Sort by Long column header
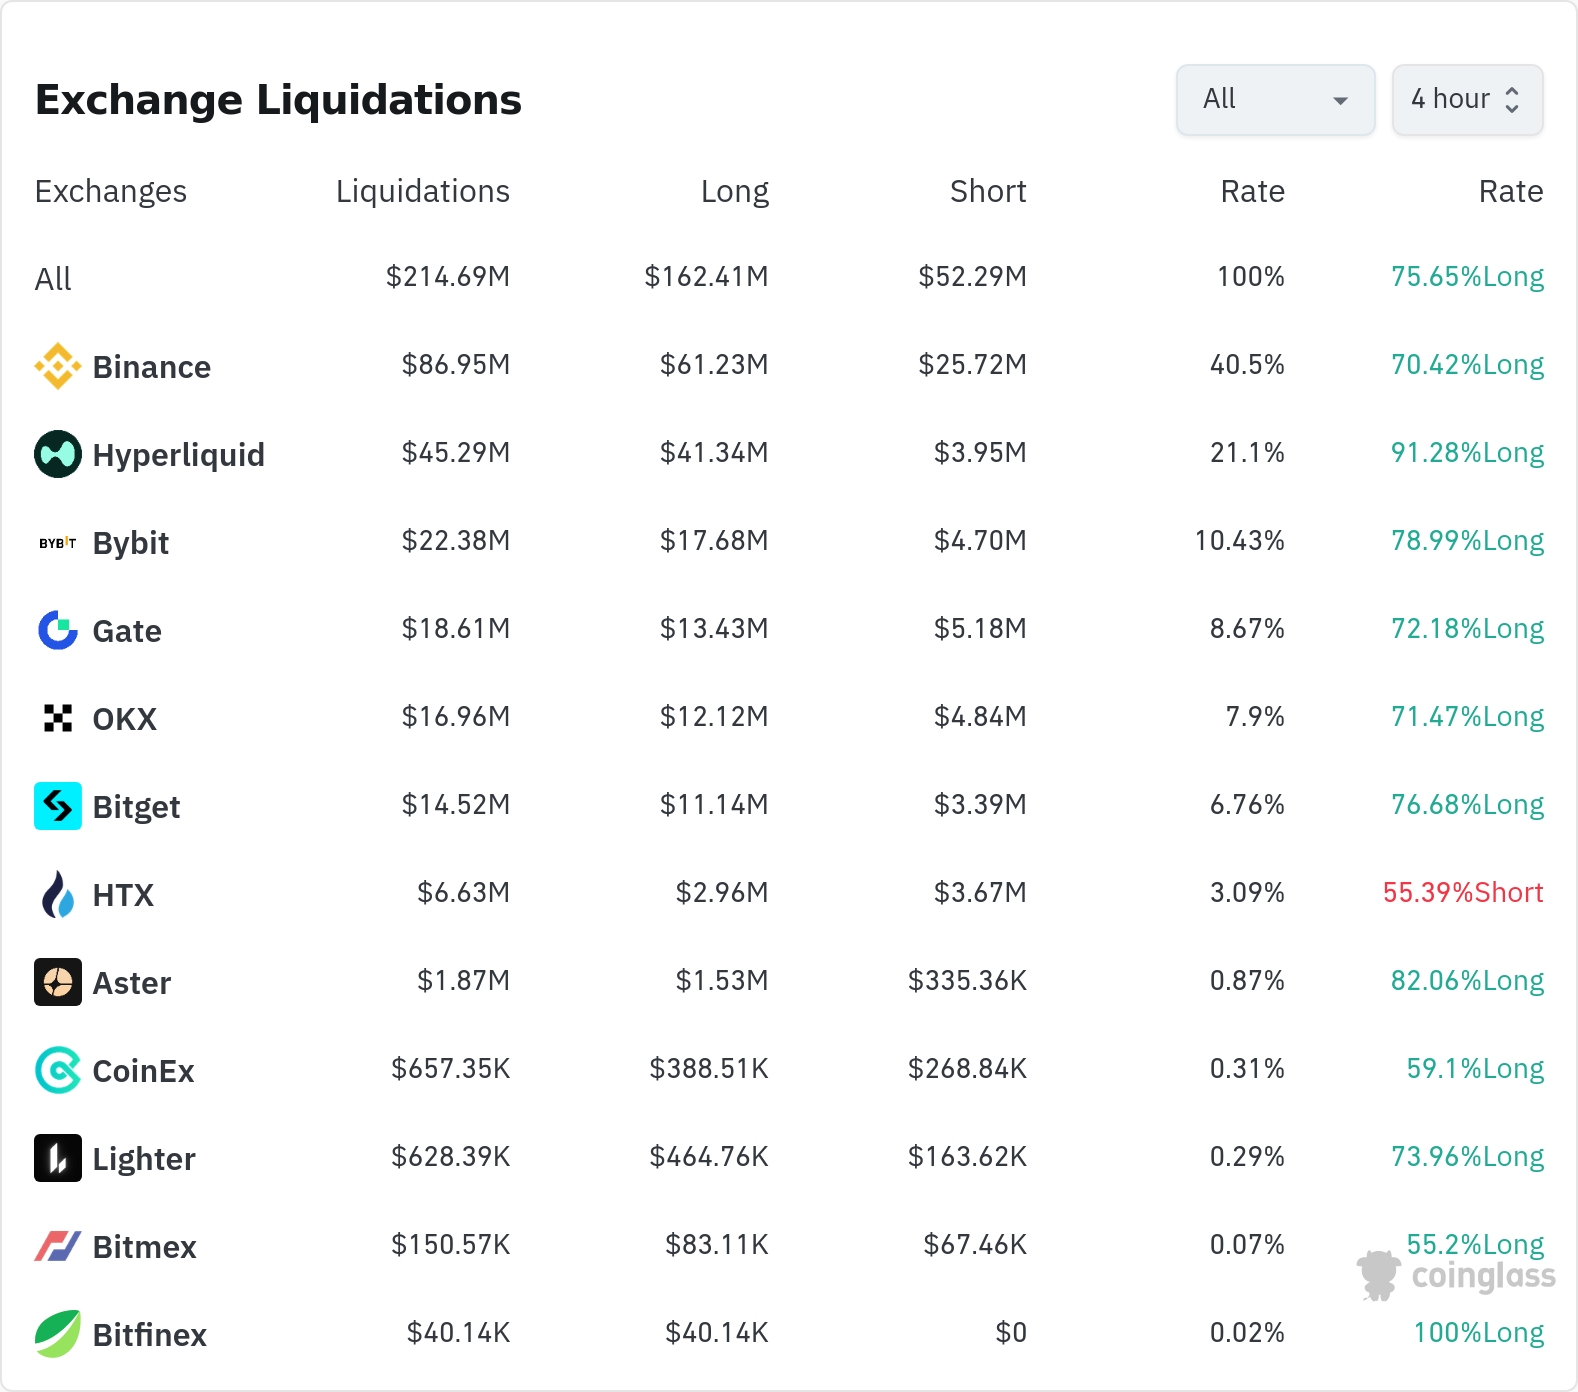 735,191
